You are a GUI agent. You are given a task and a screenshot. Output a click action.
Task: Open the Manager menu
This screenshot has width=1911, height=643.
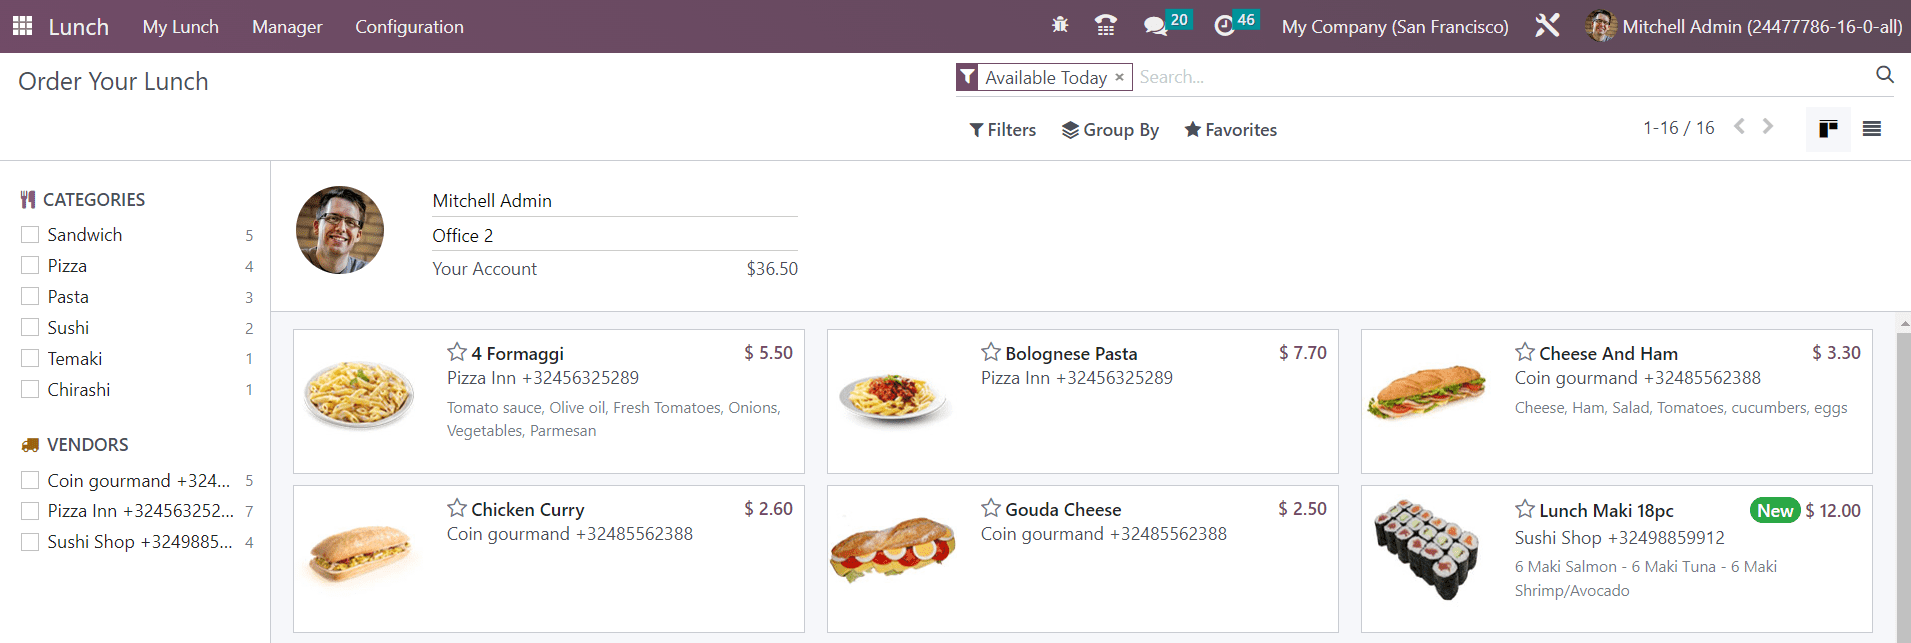coord(287,27)
